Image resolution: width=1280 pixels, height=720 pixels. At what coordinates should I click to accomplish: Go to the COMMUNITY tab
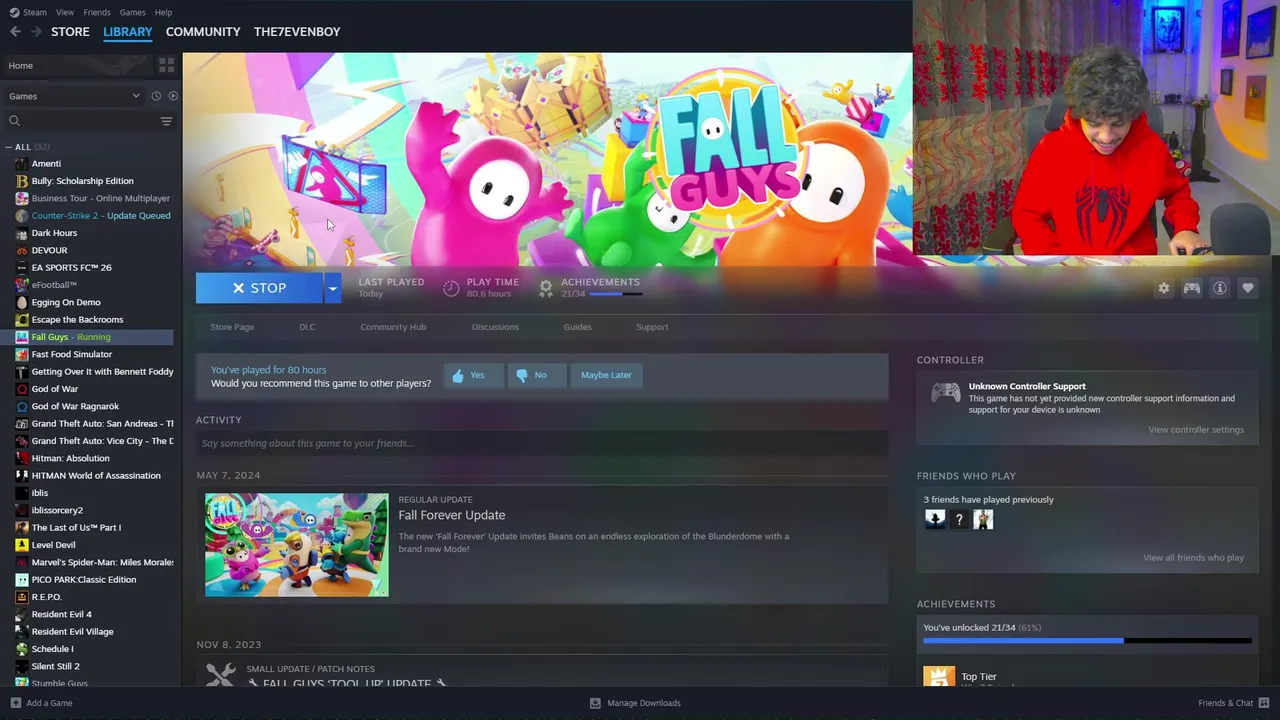[x=203, y=32]
